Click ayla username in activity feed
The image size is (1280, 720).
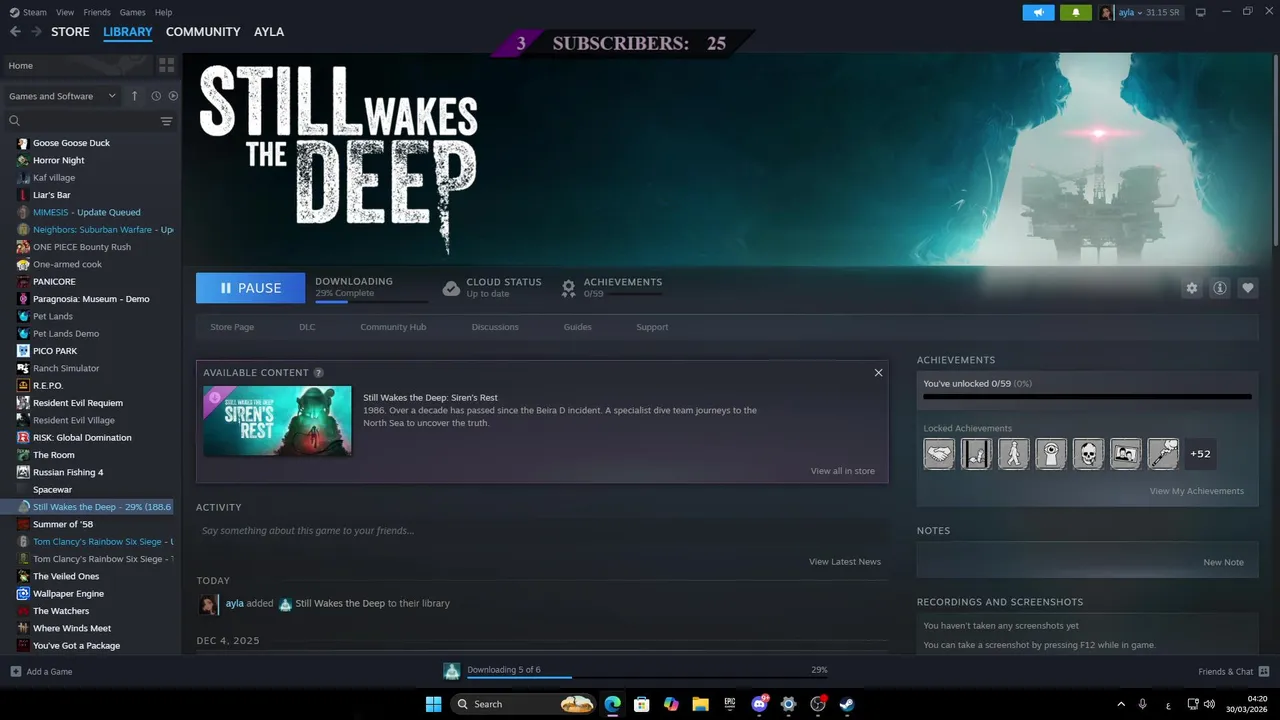pos(234,603)
